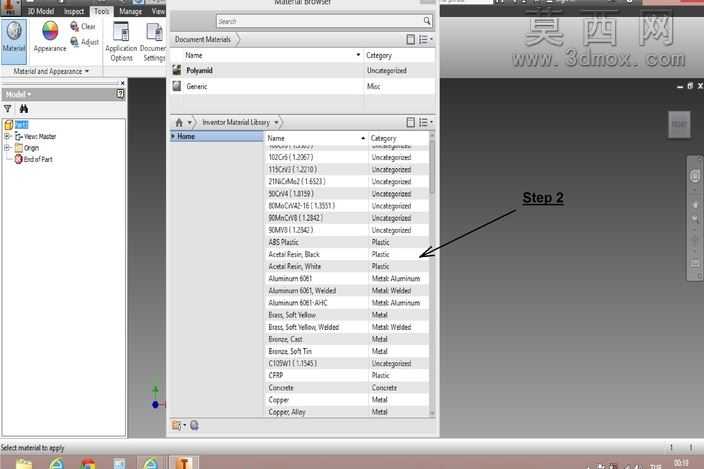Open the Appearance color wheel tool
The image size is (704, 469).
pos(50,37)
